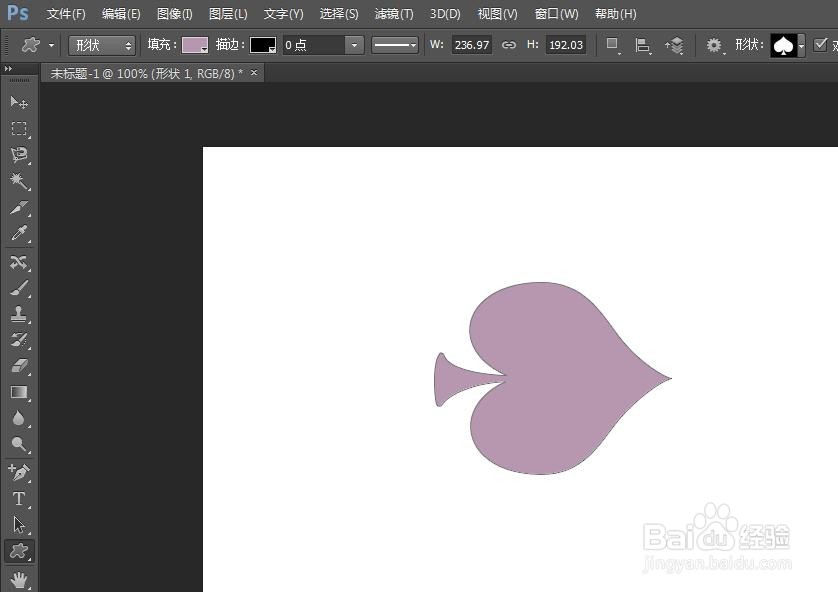Open the 文字(Y) menu
The height and width of the screenshot is (592, 838).
tap(283, 14)
